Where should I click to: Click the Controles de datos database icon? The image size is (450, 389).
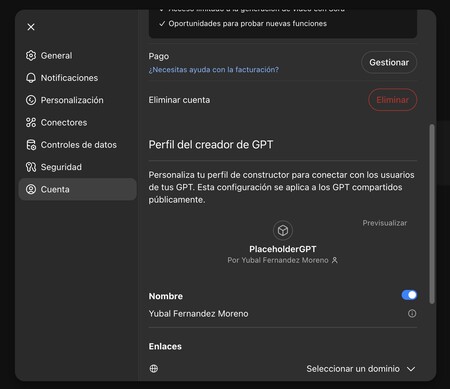coord(31,145)
